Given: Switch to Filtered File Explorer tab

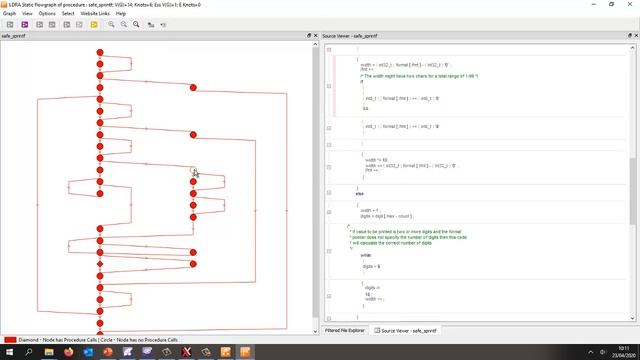Looking at the screenshot, I should 345,331.
